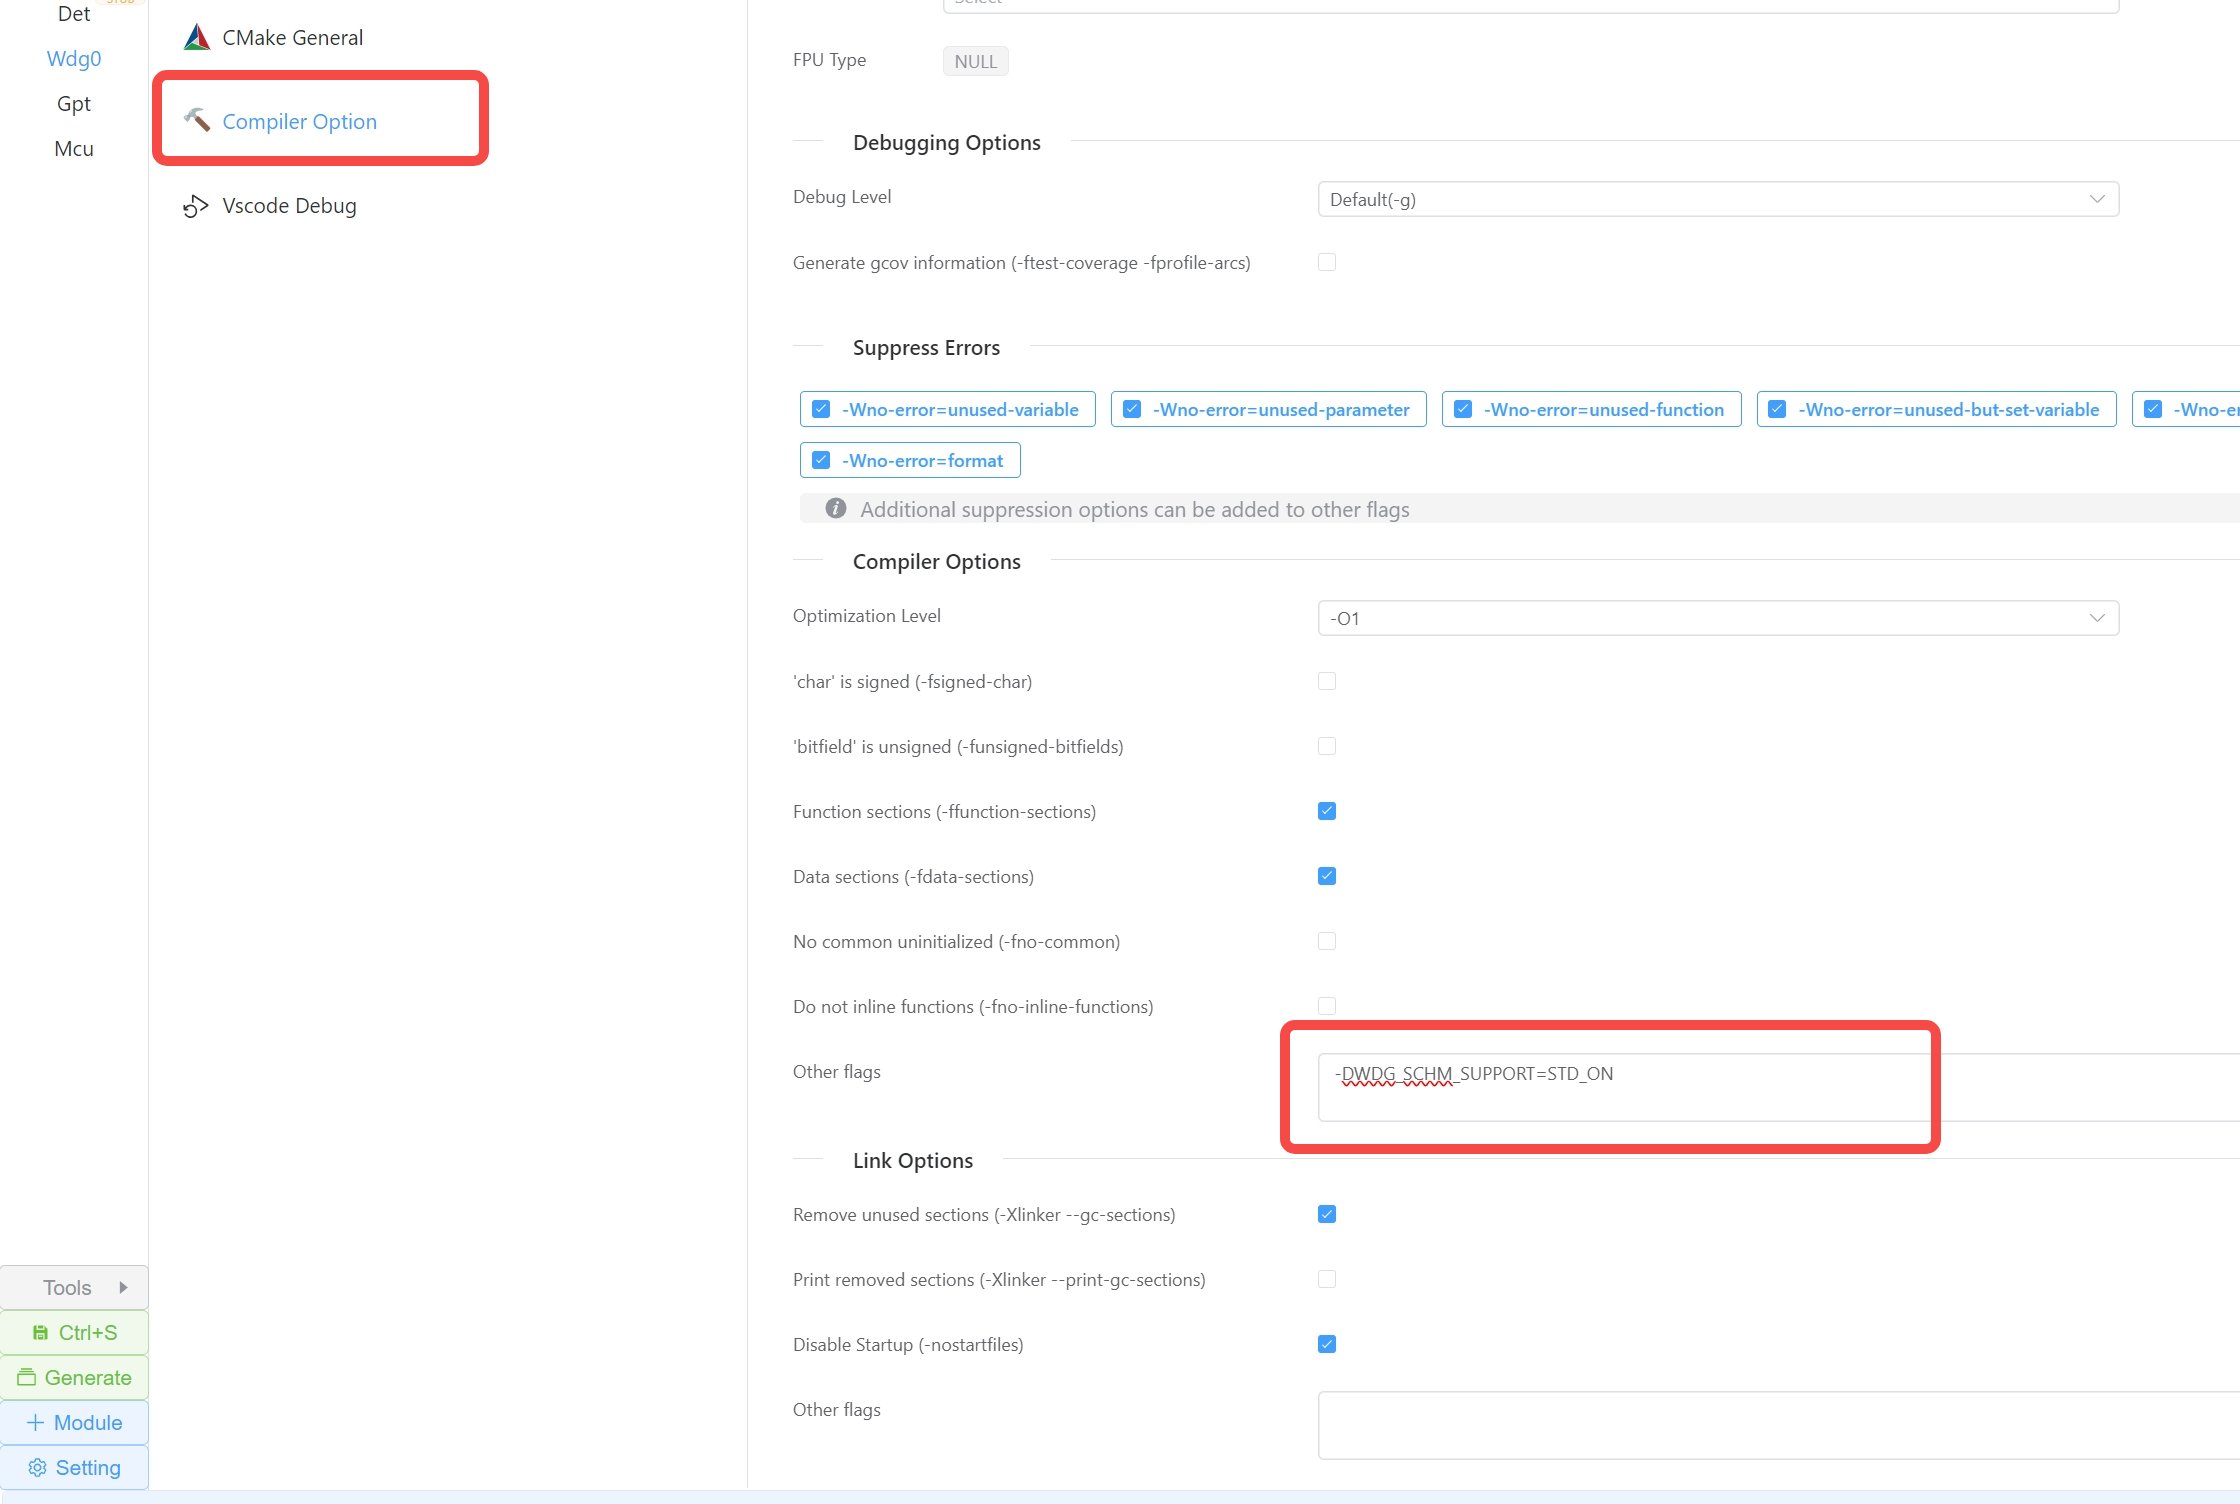Viewport: 2240px width, 1504px height.
Task: Toggle -Wno-error=unused-variable suppression checkbox
Action: click(822, 410)
